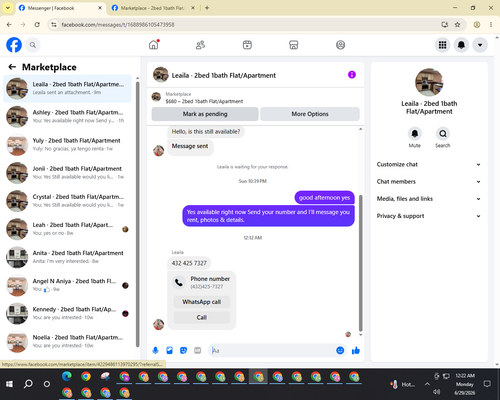Open Leah conversation in list
Image resolution: width=500 pixels, height=400 pixels.
pyautogui.click(x=67, y=229)
